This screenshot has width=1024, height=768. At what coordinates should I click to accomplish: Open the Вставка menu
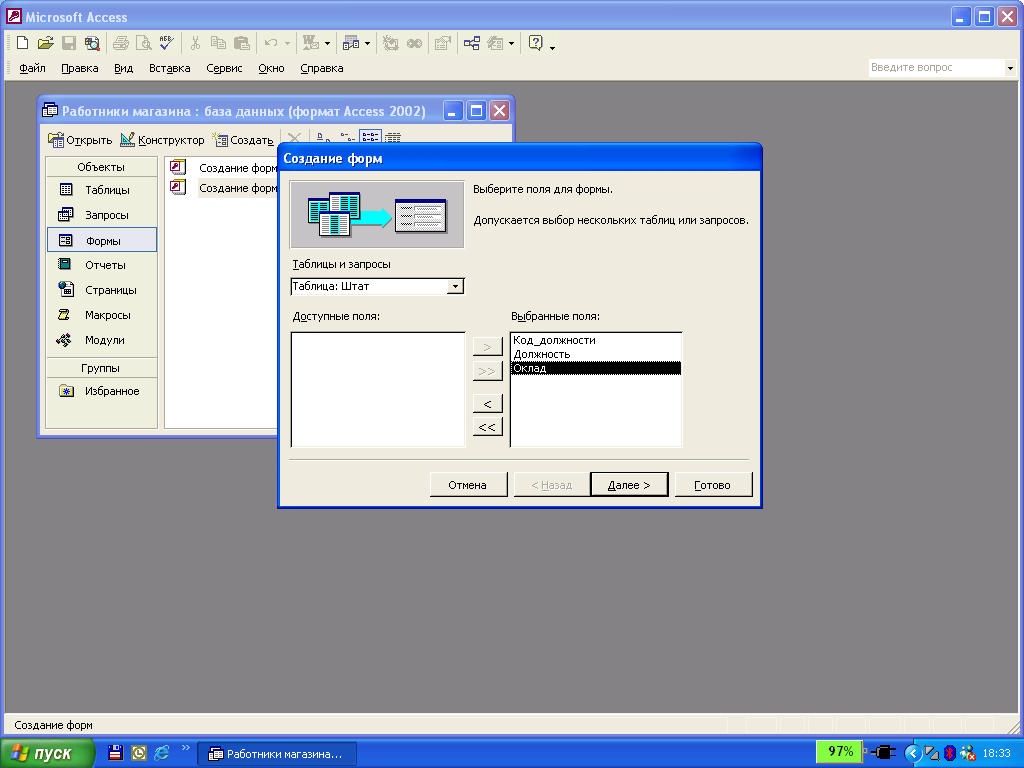[x=170, y=68]
